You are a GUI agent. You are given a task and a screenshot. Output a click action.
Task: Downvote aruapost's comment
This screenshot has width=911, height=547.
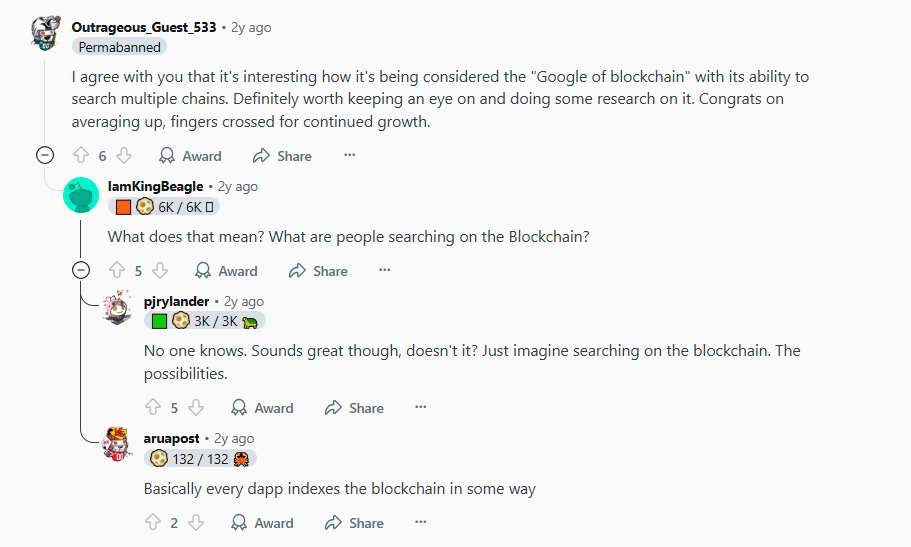tap(196, 522)
